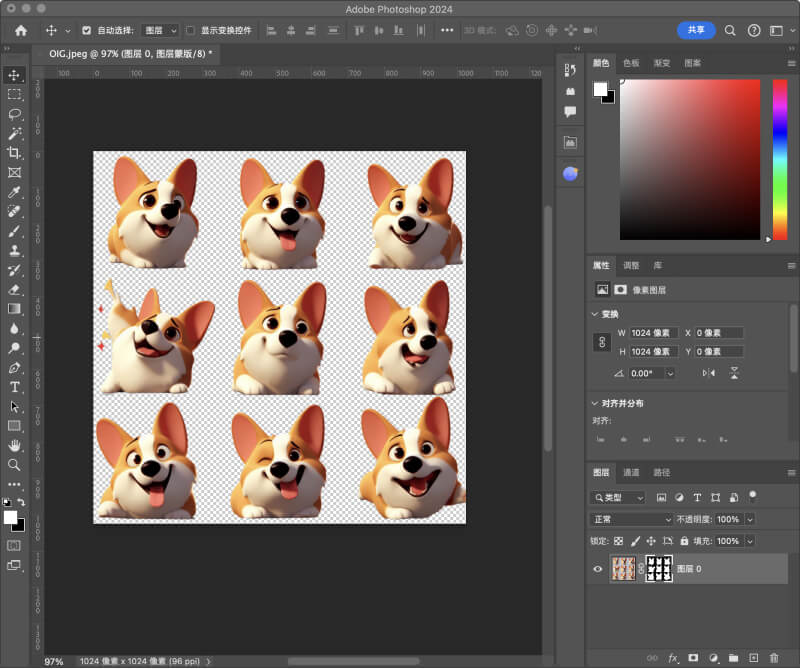This screenshot has width=800, height=669.
Task: Open the 不透明度 opacity dropdown arrow
Action: click(x=750, y=520)
